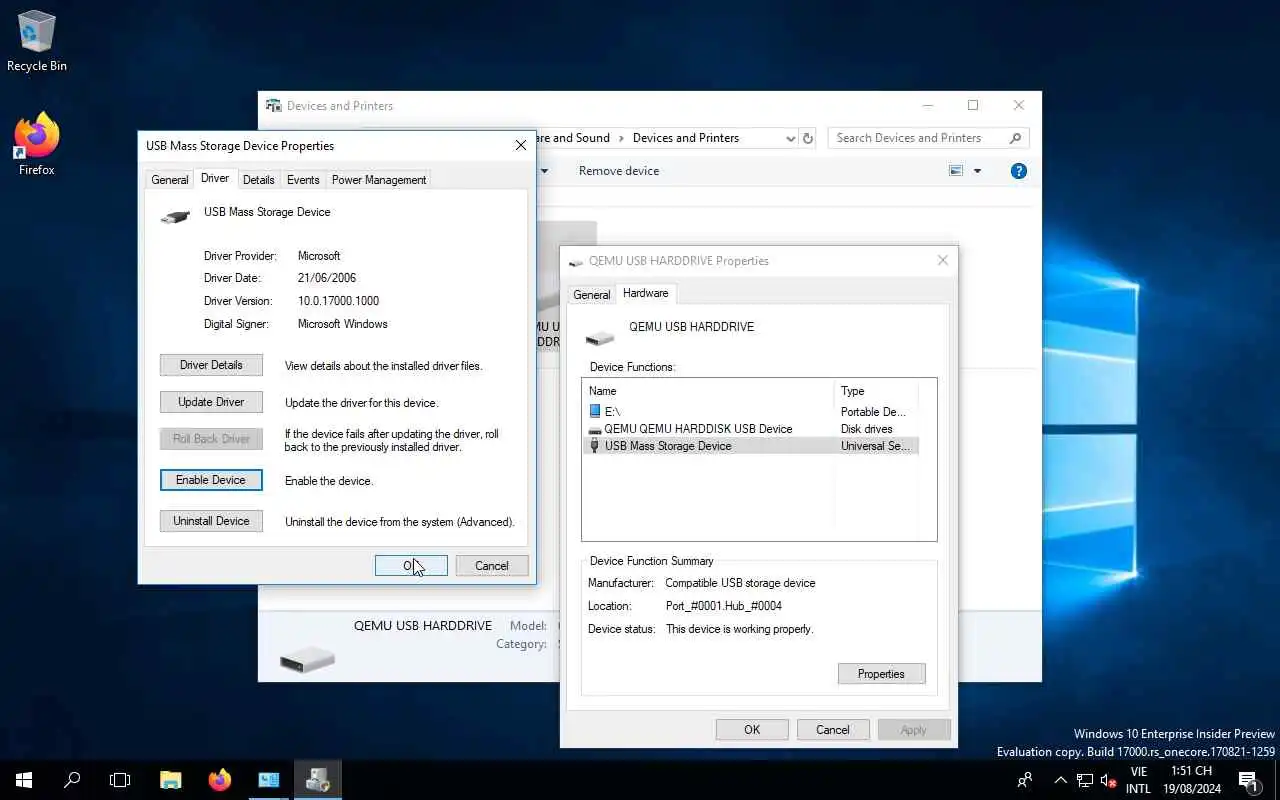Click the Devices and Printers breadcrumb
Screen dimensions: 1280x800
[686, 138]
